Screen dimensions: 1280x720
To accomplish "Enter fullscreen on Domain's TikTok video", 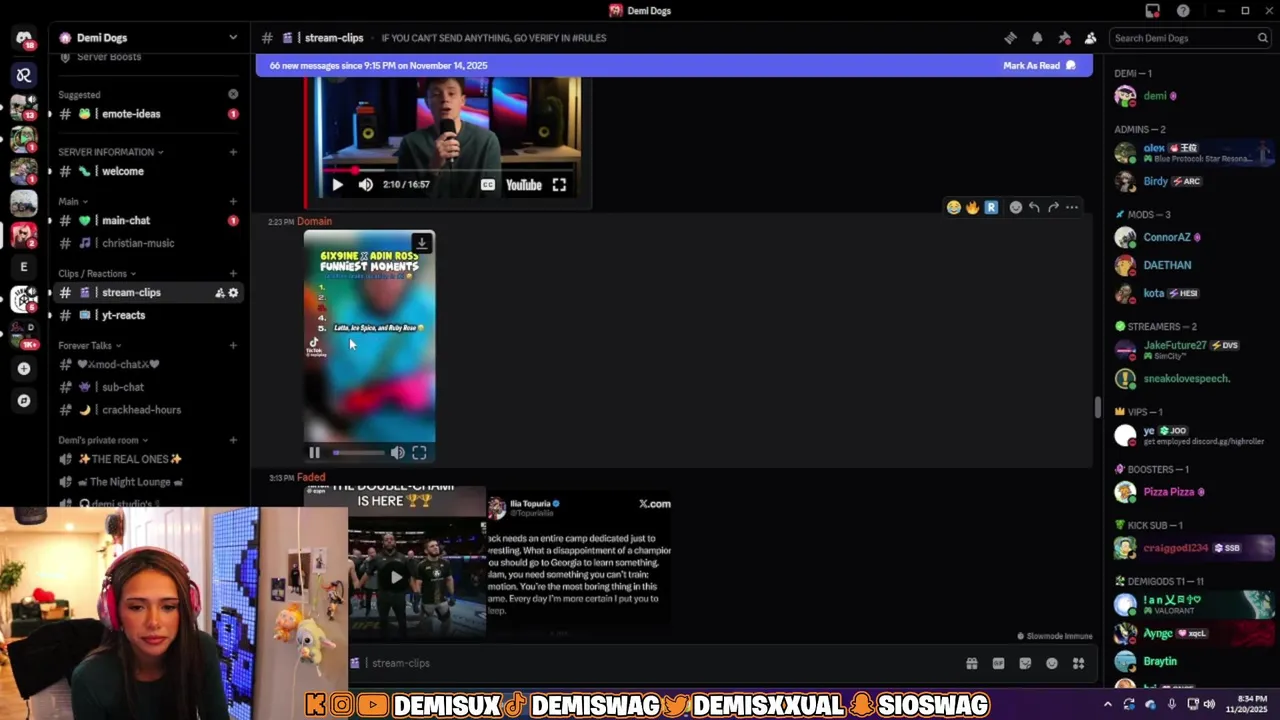I will click(419, 453).
